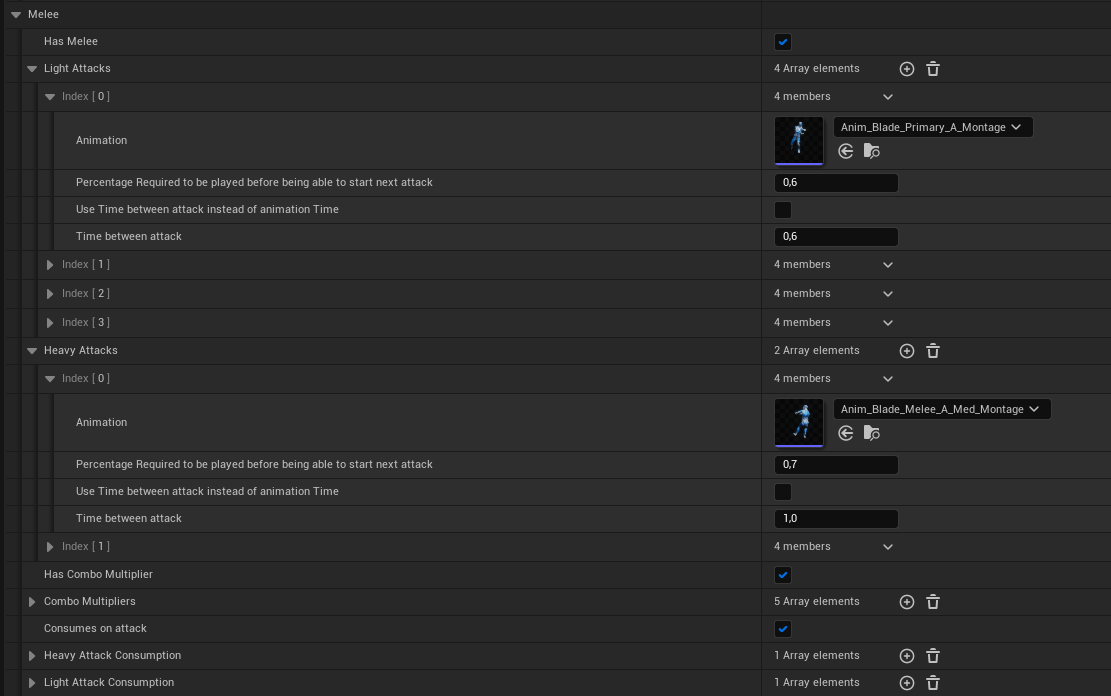The height and width of the screenshot is (696, 1111).
Task: Collapse the Melee category section
Action: click(x=16, y=15)
